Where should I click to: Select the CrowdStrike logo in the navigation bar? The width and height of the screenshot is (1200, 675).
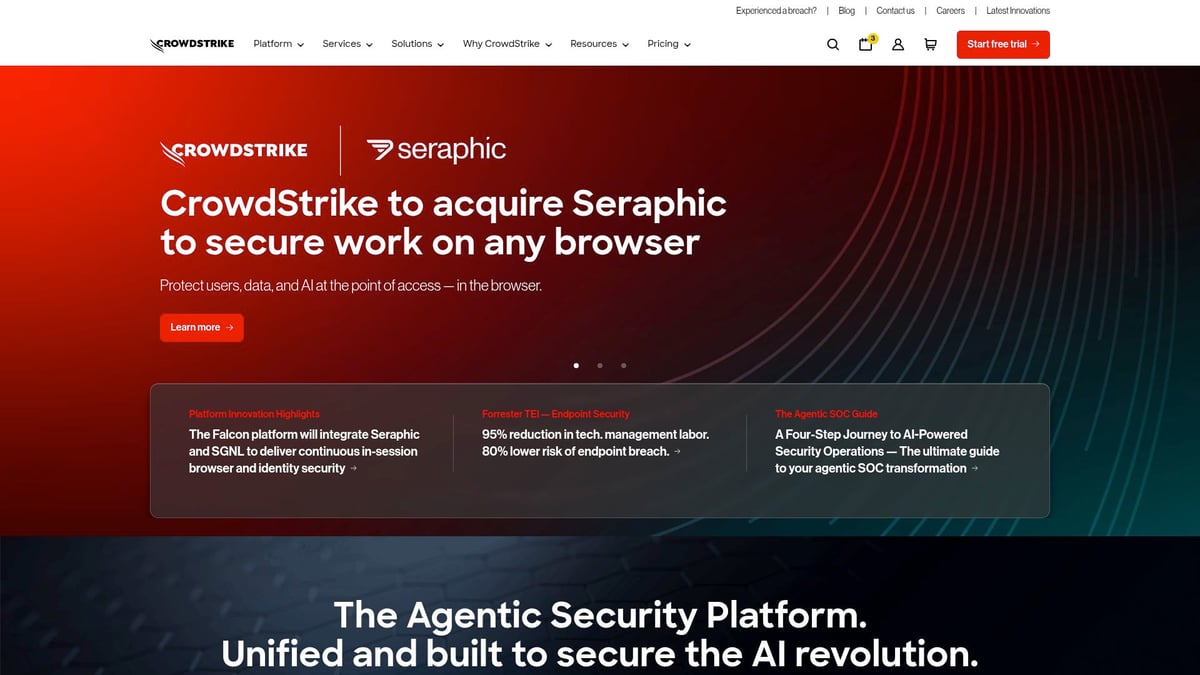point(192,44)
